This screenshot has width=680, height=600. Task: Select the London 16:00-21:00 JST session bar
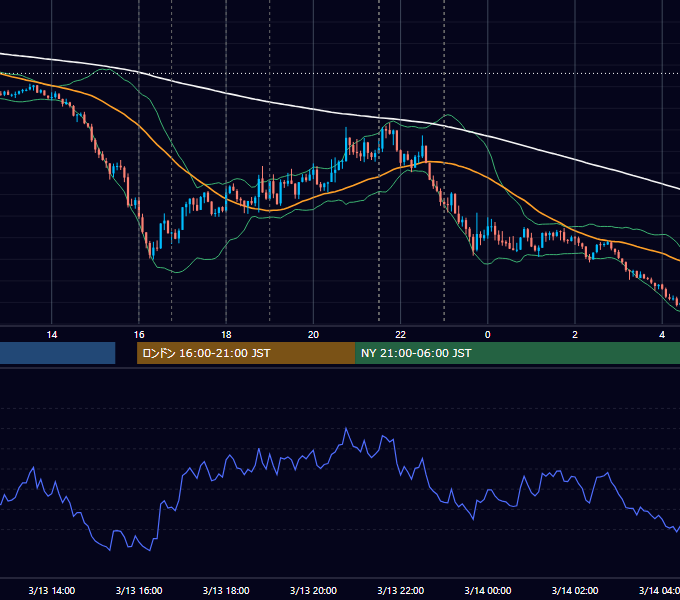(x=246, y=353)
